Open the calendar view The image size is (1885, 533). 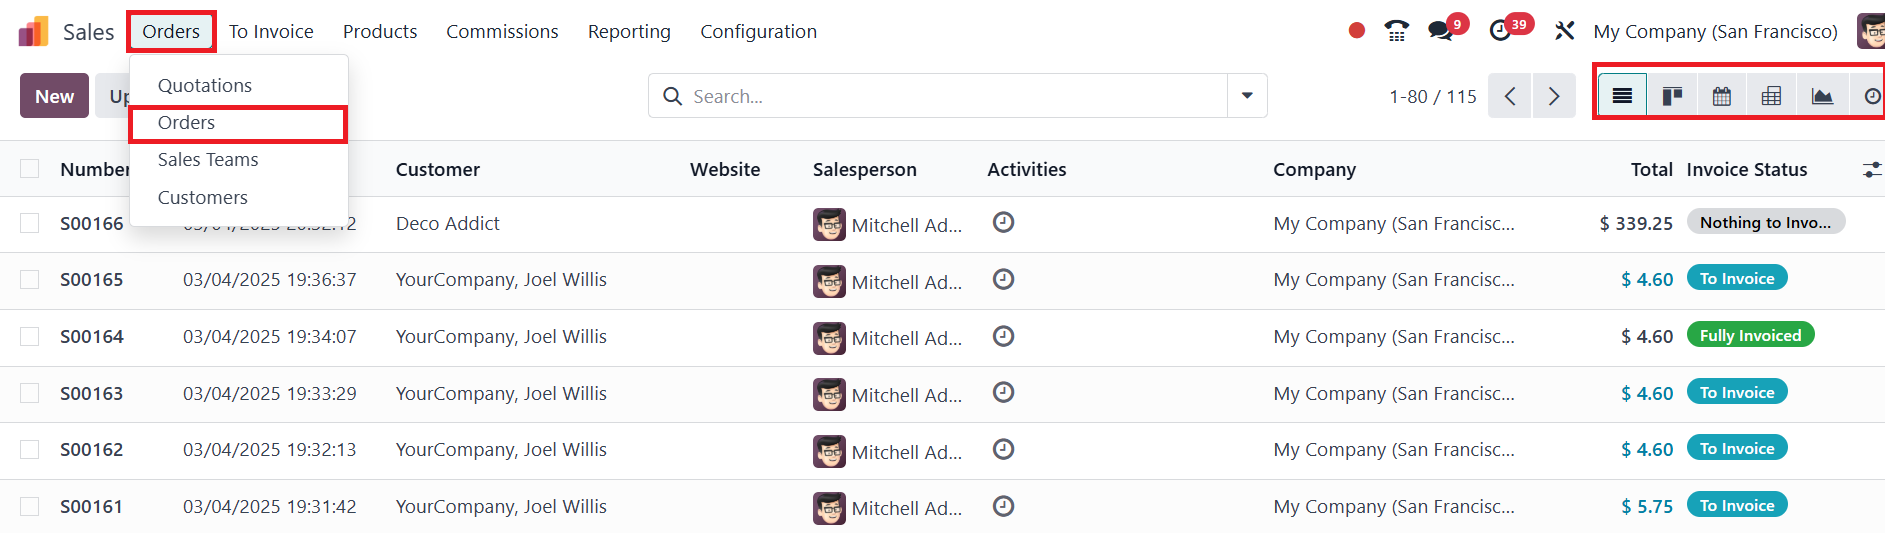[x=1721, y=96]
